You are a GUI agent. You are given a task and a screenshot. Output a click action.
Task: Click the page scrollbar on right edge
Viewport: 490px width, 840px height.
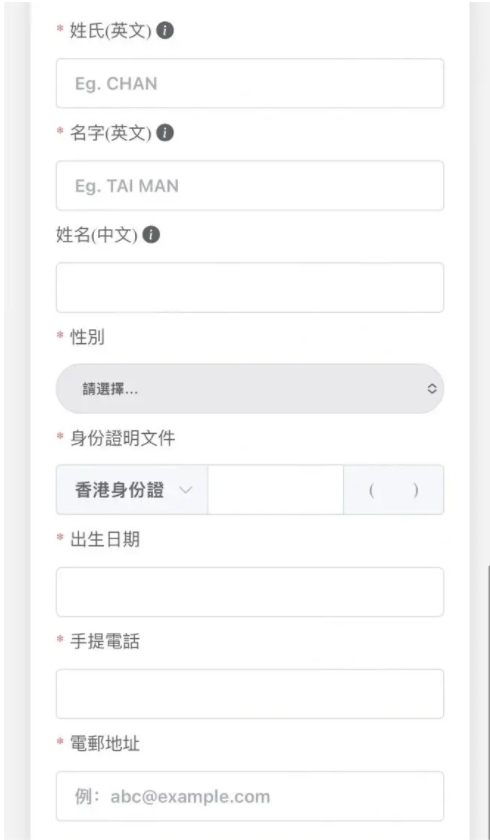coord(488,701)
